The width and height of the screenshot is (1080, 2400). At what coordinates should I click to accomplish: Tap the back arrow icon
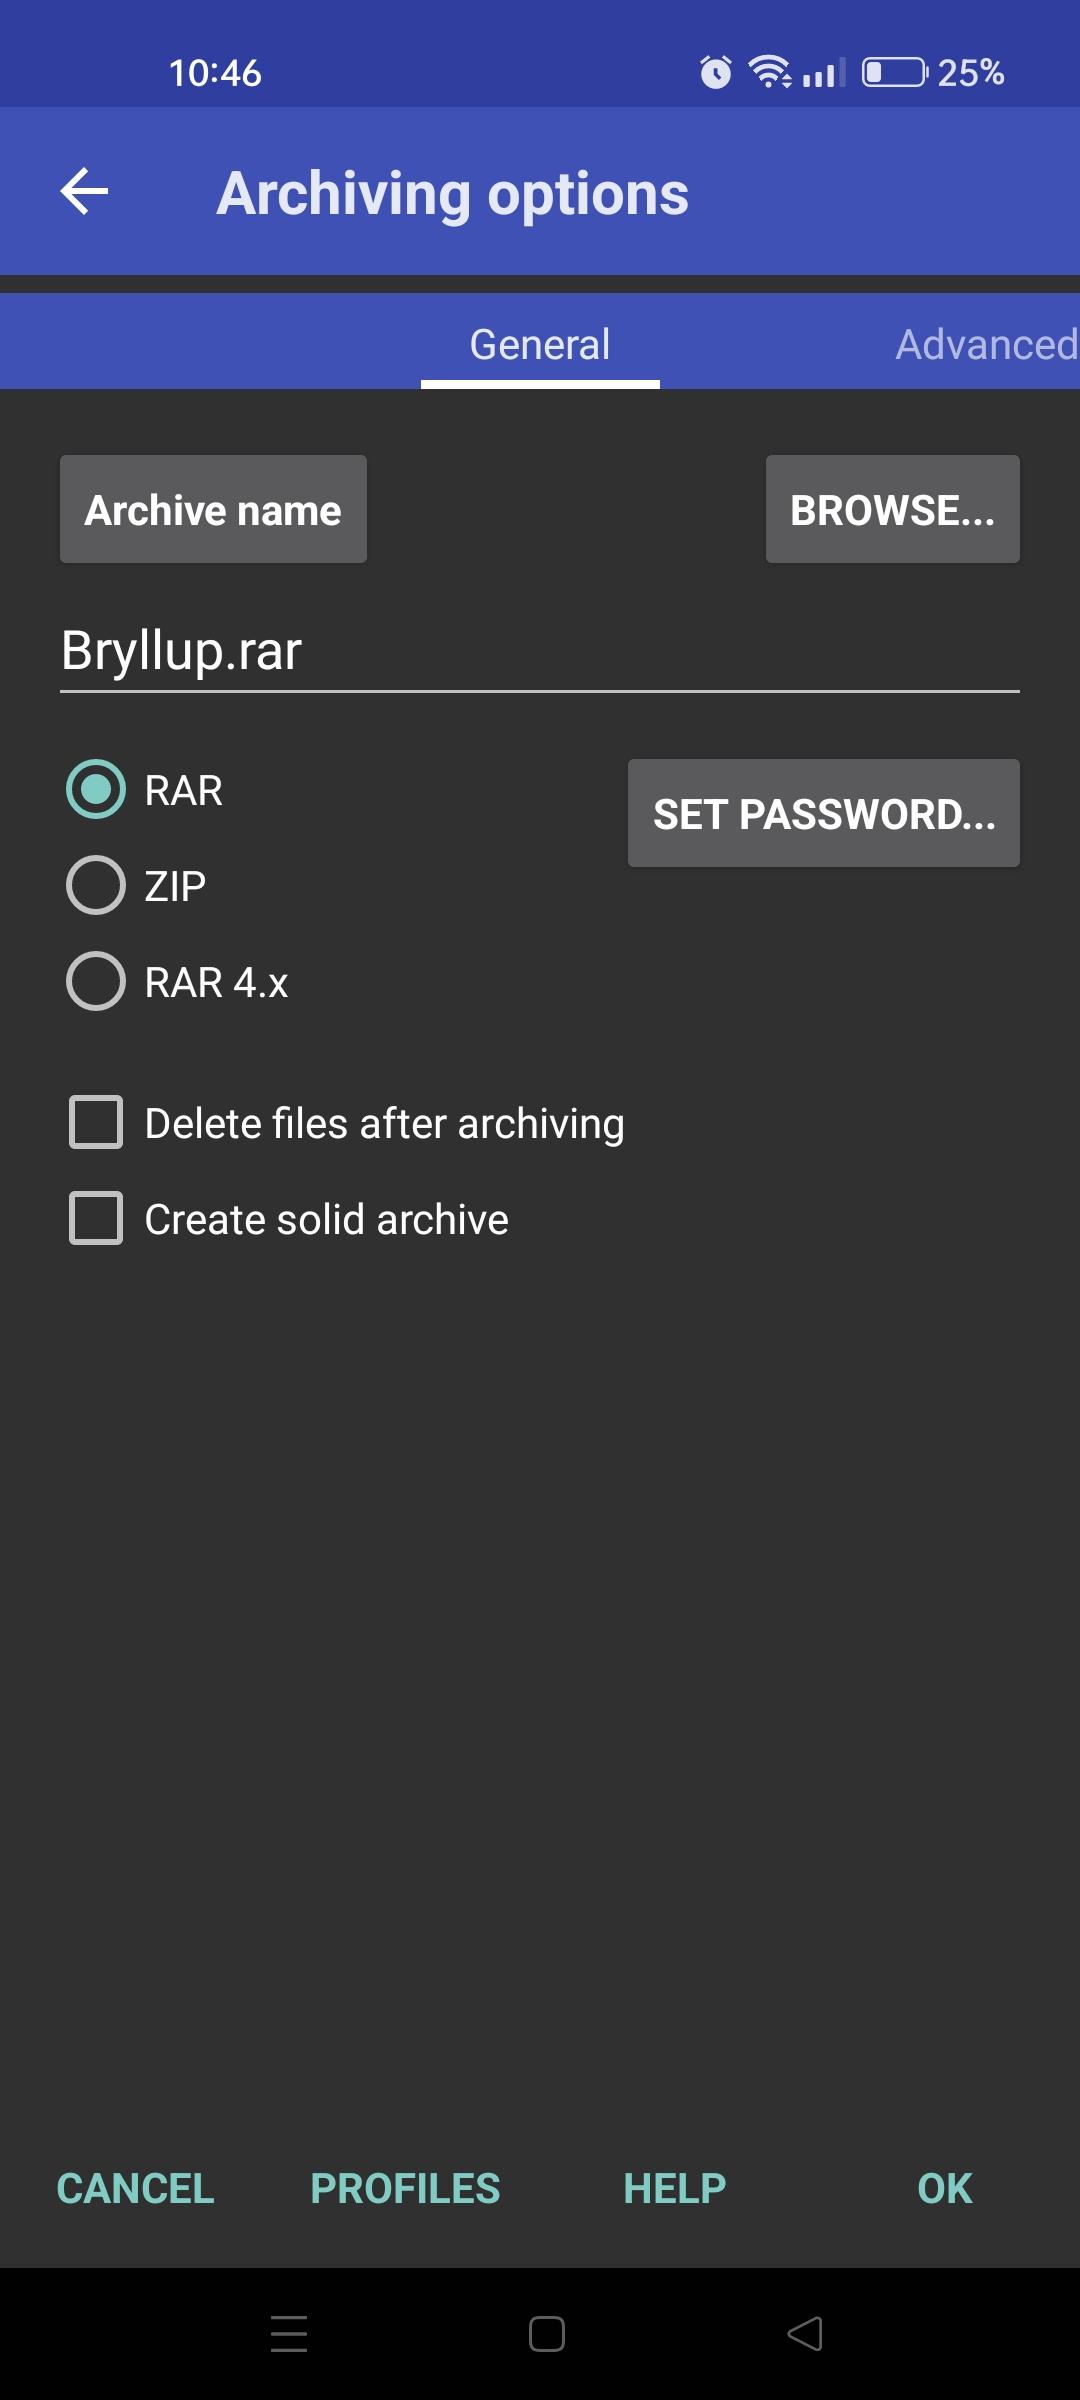(84, 191)
